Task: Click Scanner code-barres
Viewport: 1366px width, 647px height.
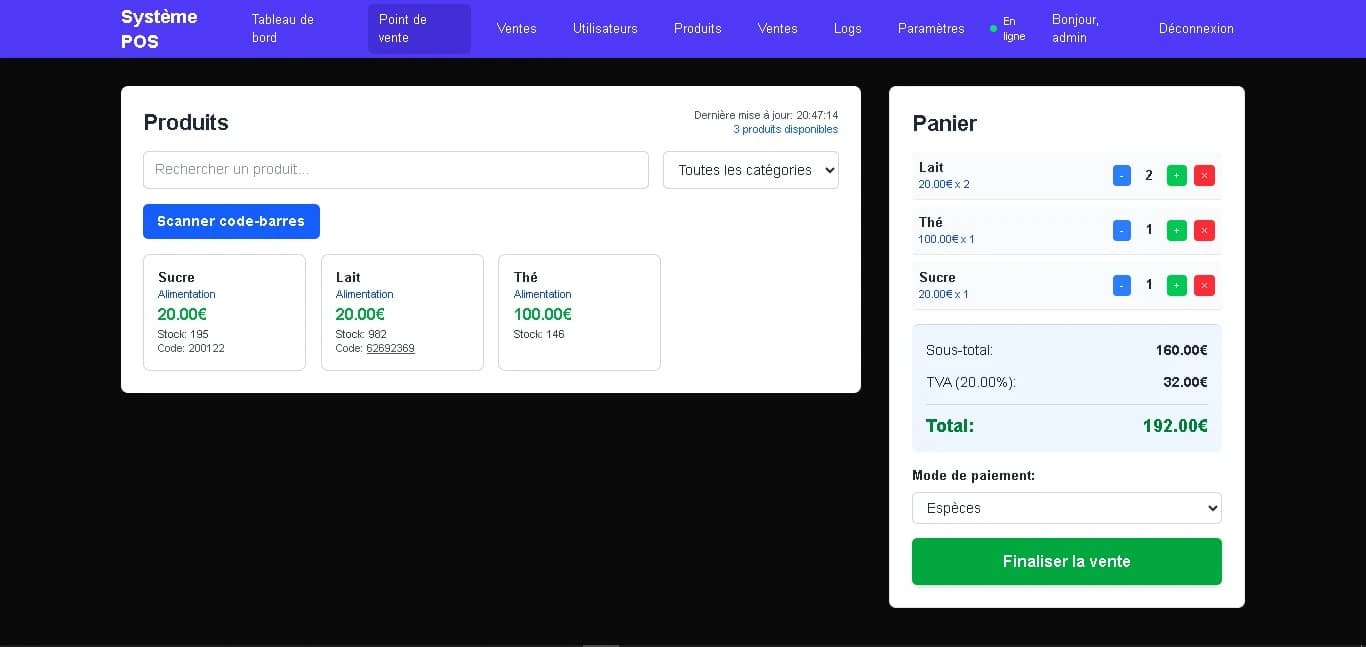Action: click(x=231, y=221)
